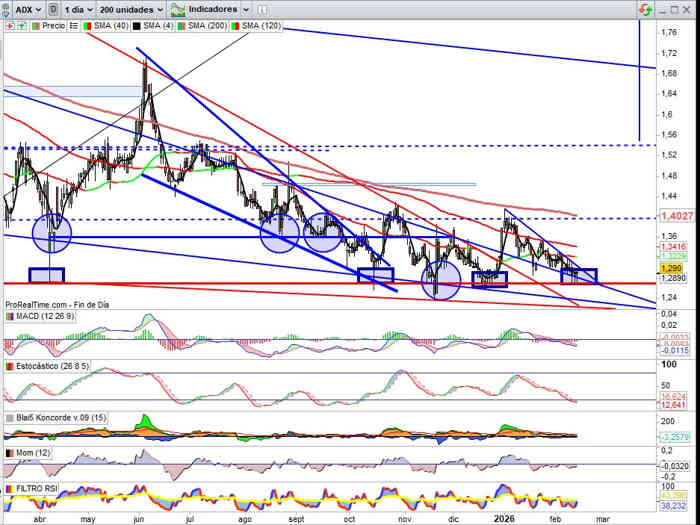Click the Precio label button
Viewport: 700px width, 525px height.
(x=50, y=27)
